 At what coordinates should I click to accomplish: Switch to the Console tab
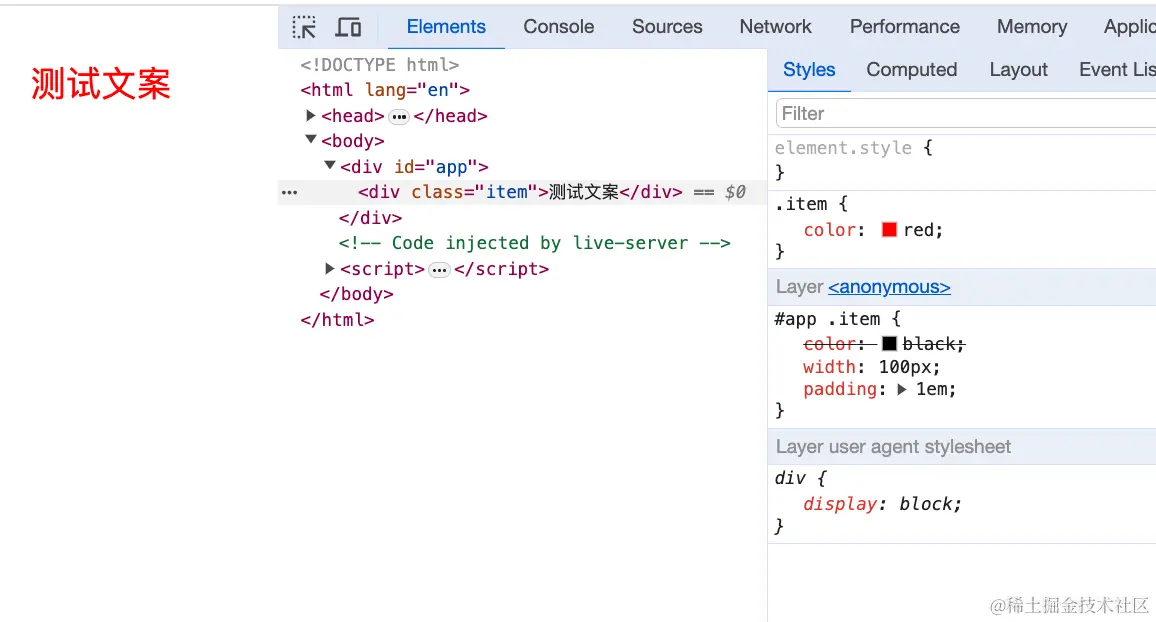(559, 27)
